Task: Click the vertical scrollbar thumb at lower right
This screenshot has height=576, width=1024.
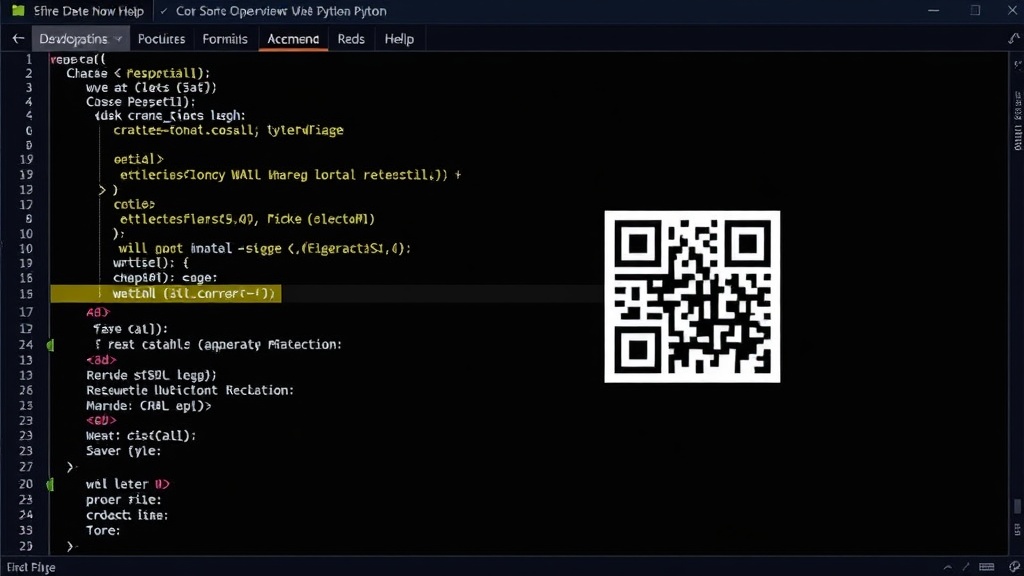Action: tap(1017, 506)
